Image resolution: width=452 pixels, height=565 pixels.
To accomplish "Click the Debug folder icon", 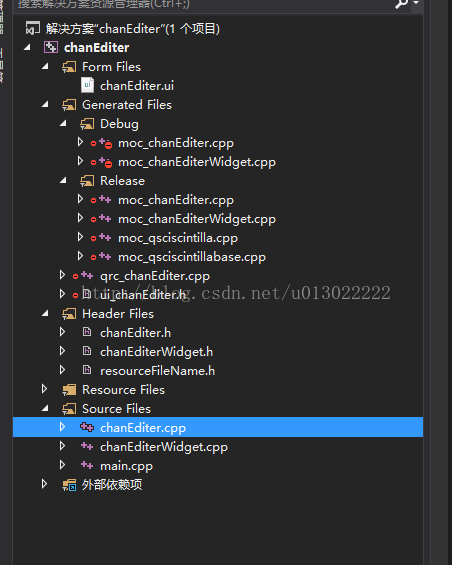I will (87, 124).
